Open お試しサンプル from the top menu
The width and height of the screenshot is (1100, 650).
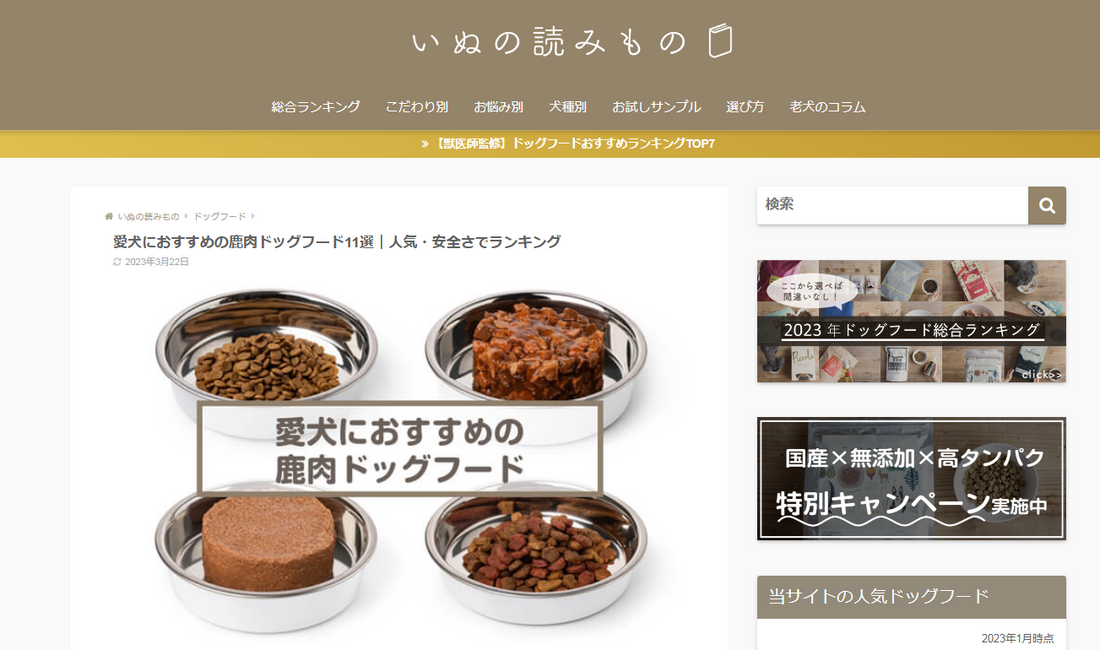656,107
